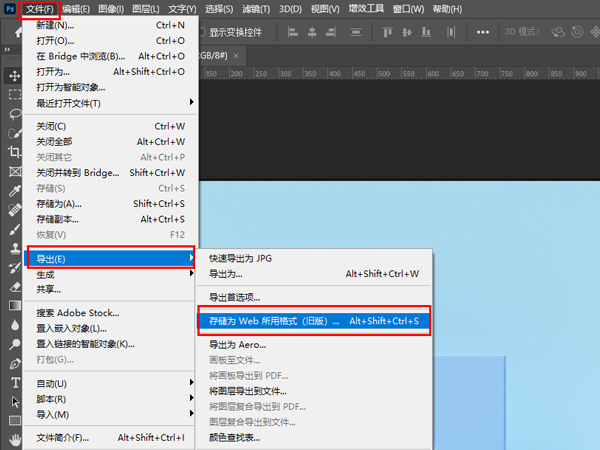Click 快速导出为 JPG

click(240, 258)
